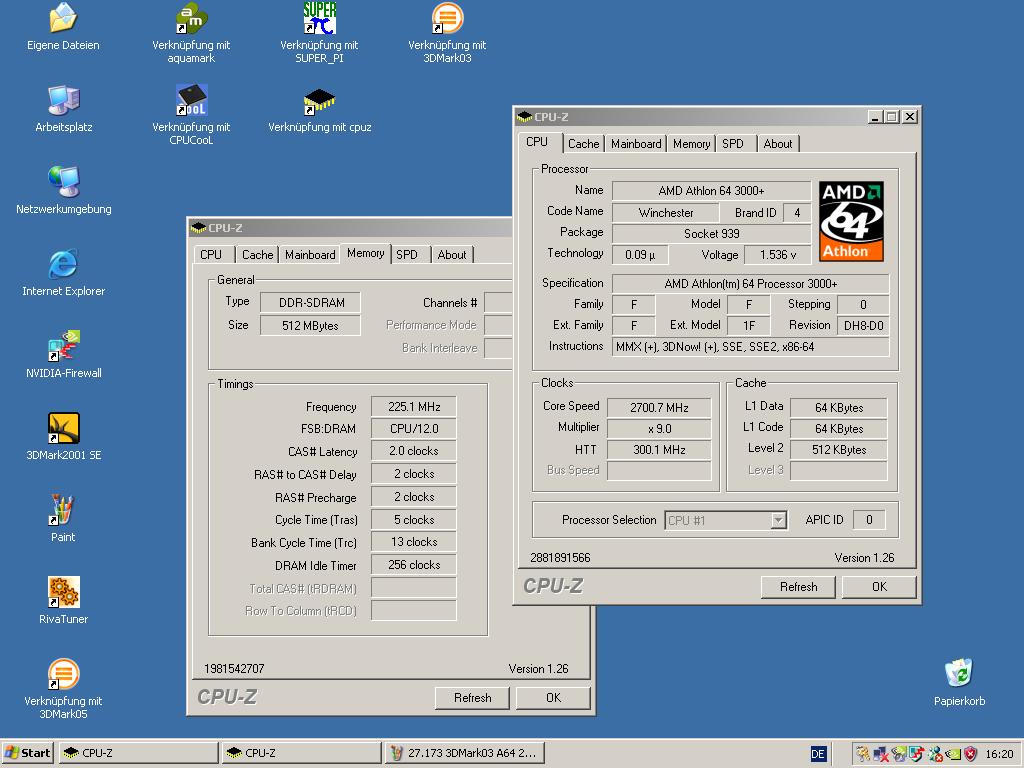
Task: Click the DE language indicator
Action: (818, 754)
